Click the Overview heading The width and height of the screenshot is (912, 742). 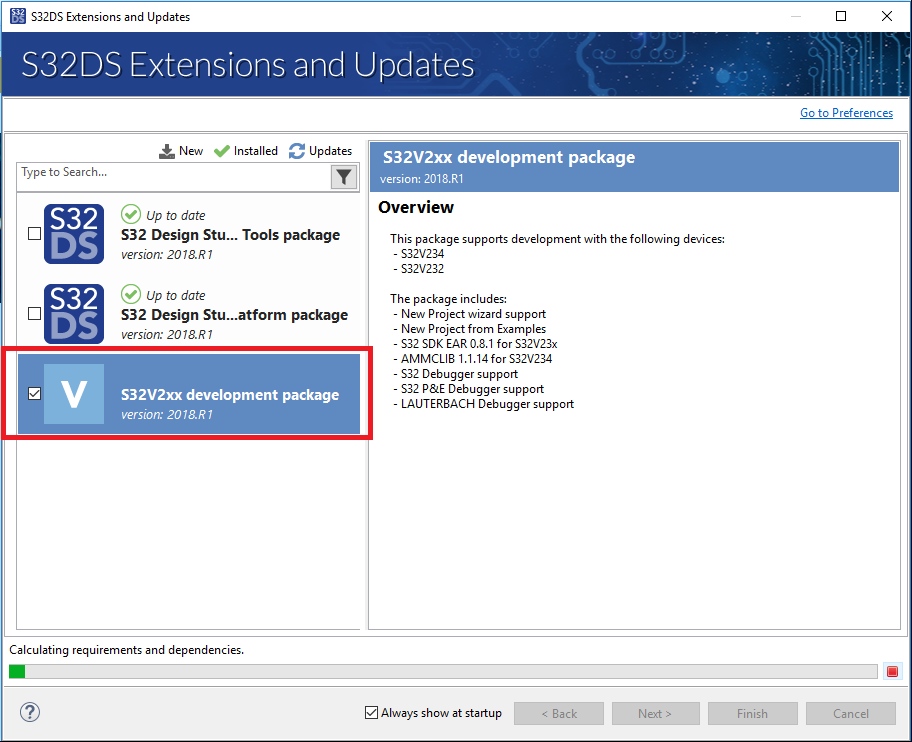pos(416,208)
